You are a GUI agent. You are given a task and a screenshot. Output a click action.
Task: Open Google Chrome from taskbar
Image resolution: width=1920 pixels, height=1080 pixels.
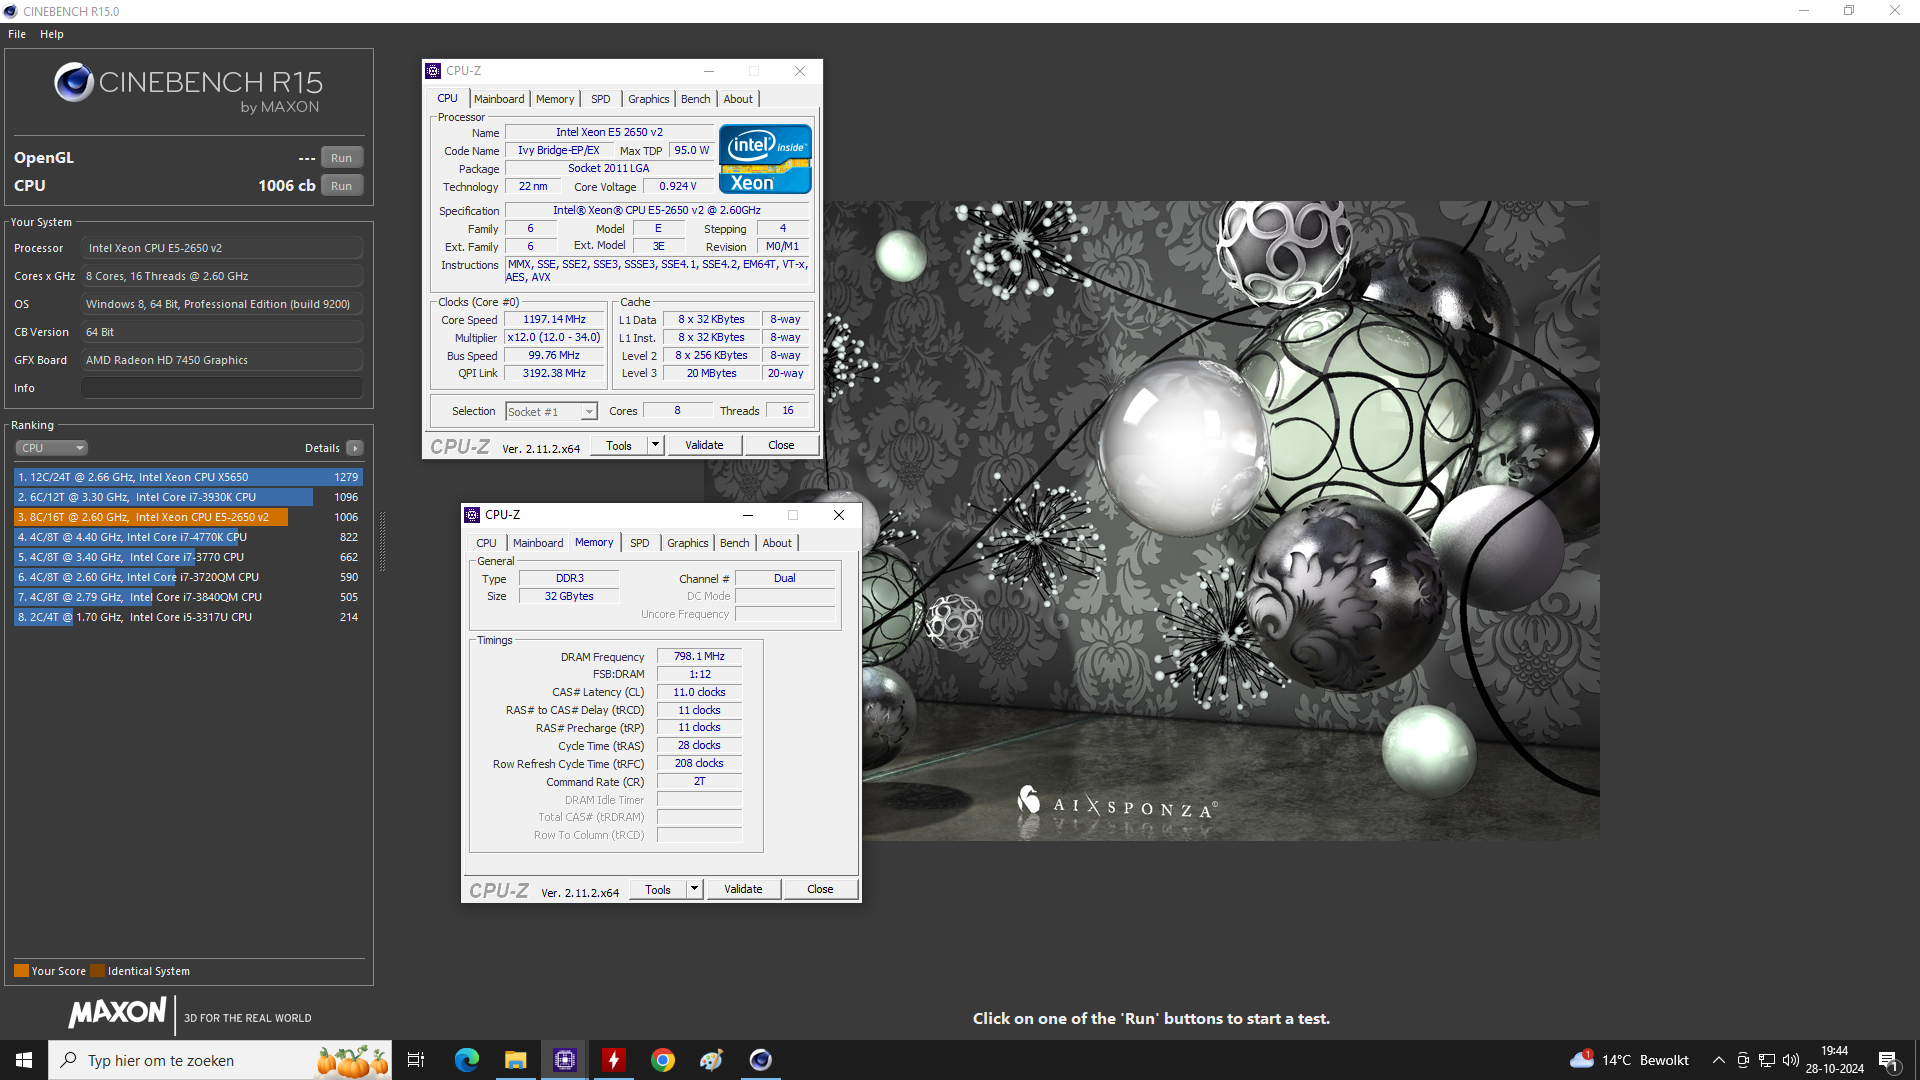tap(663, 1060)
